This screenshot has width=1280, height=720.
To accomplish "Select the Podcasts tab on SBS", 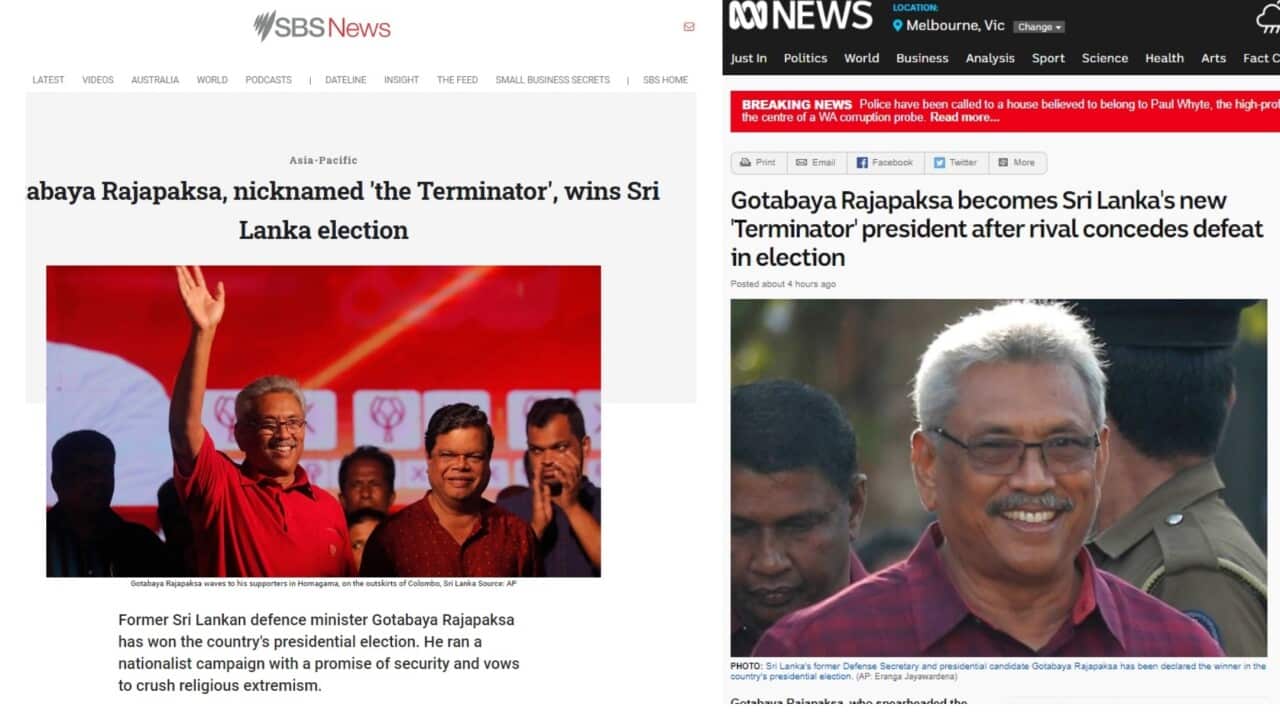I will [x=269, y=80].
